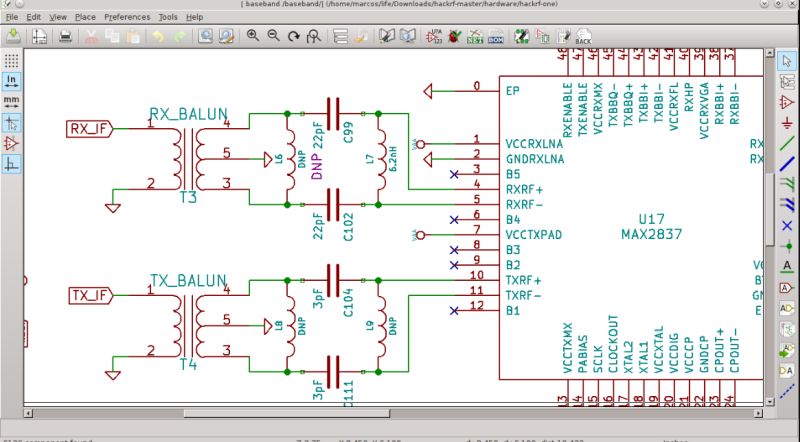Select the T3 transformer reference
The image size is (800, 442).
[188, 198]
